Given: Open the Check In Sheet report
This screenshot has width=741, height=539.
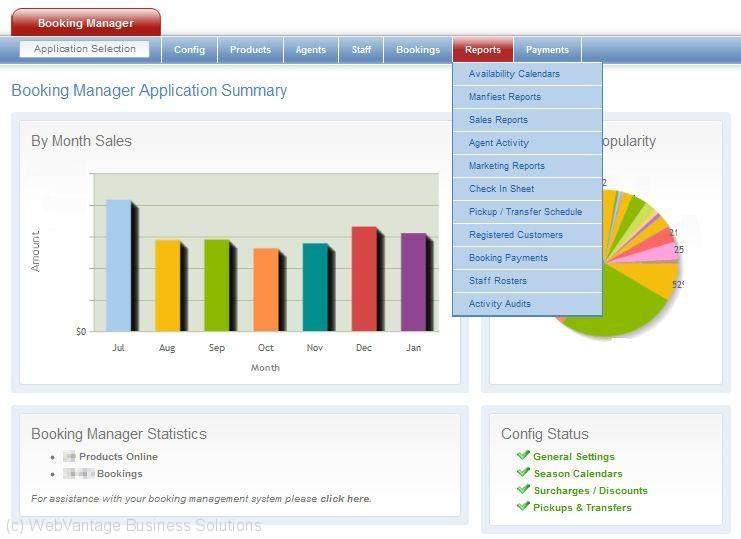Looking at the screenshot, I should coord(501,189).
